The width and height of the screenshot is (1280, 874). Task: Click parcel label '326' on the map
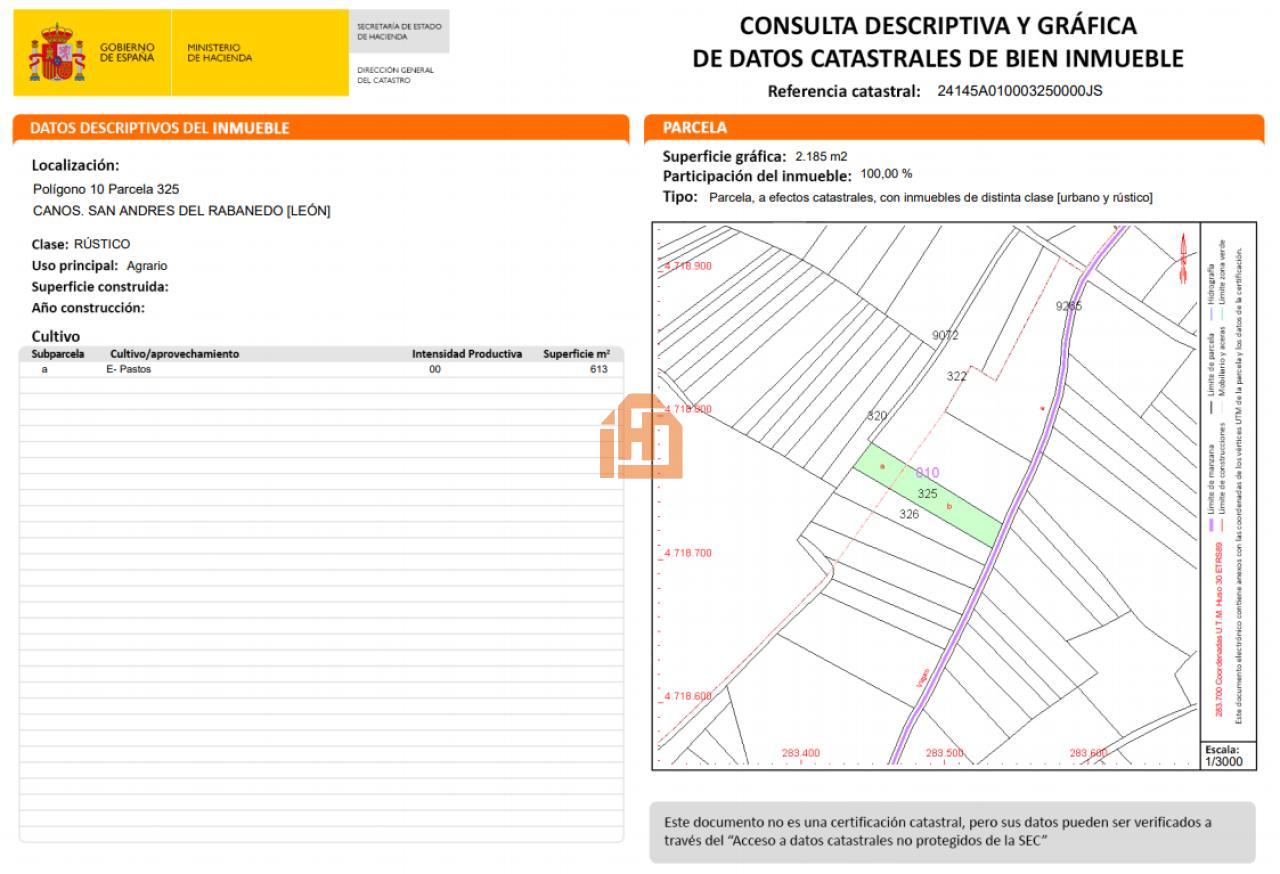(x=909, y=514)
